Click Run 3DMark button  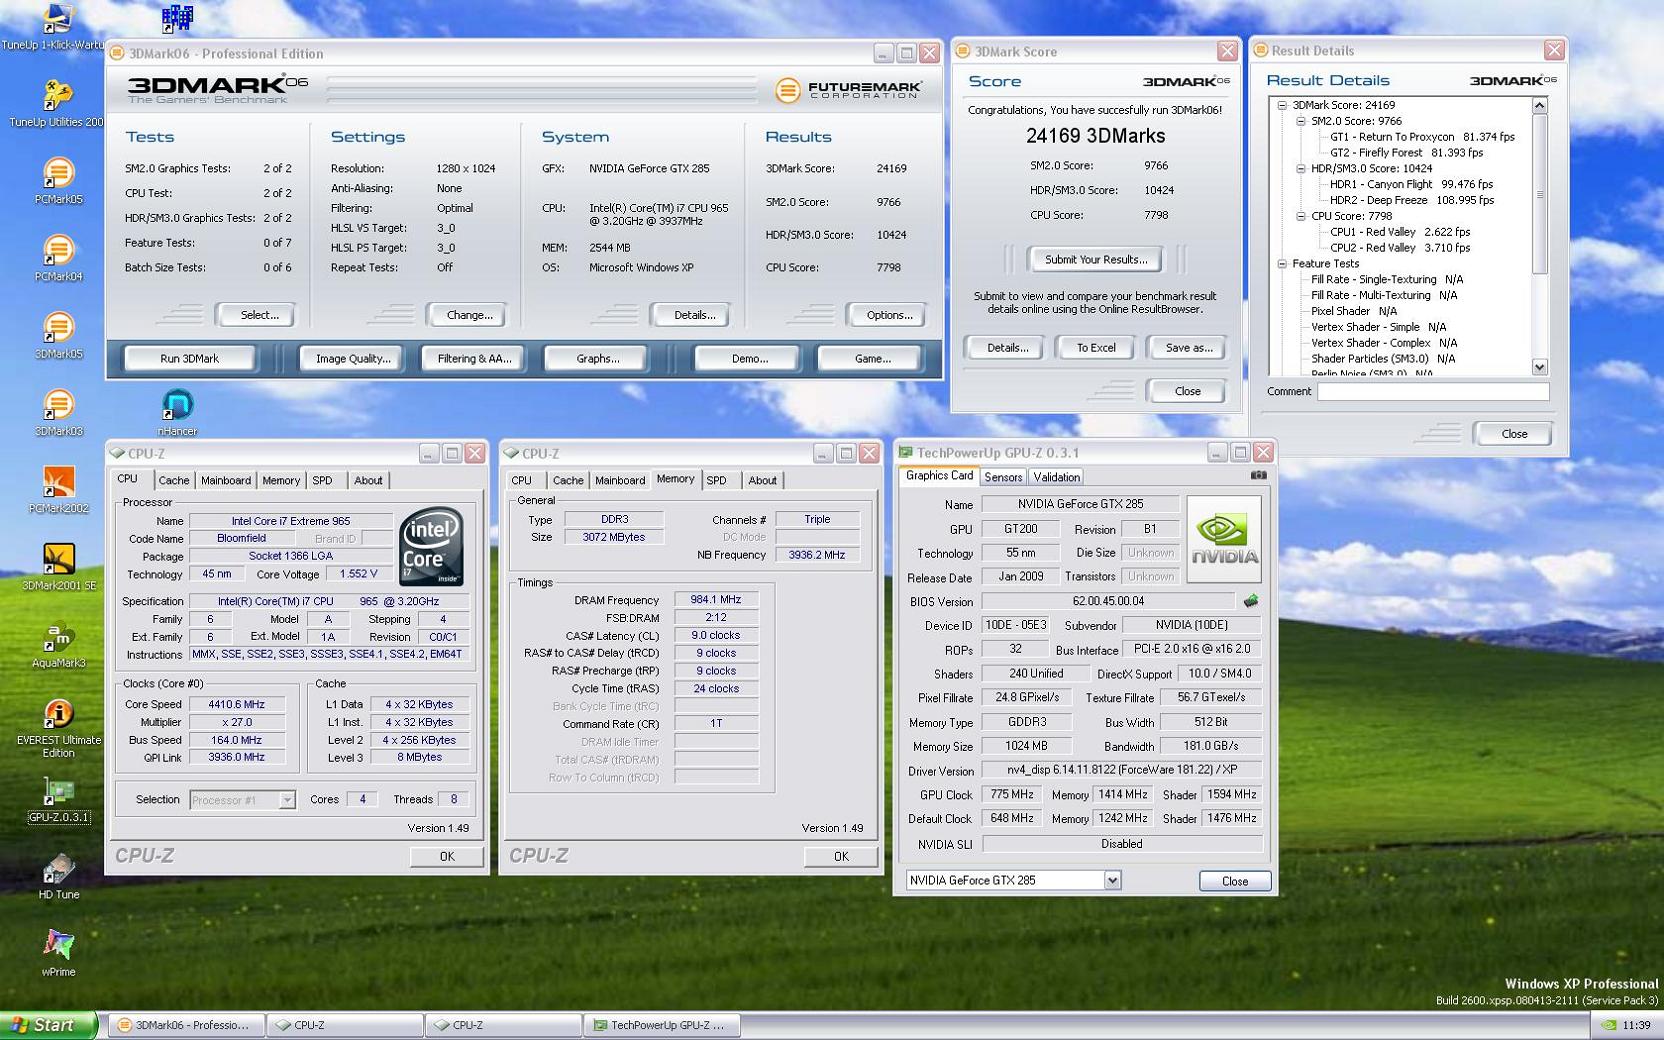(189, 359)
